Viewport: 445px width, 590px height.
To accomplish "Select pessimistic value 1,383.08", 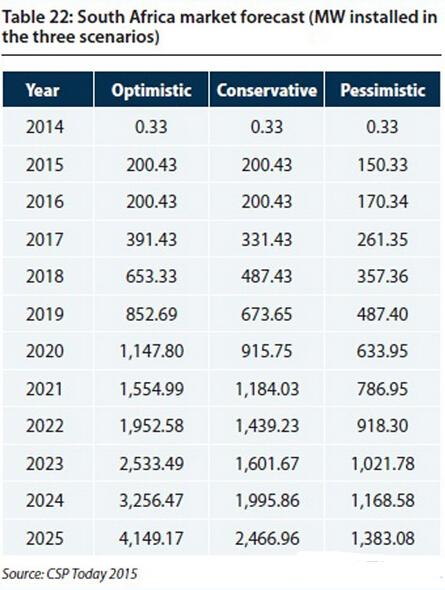I will [383, 538].
